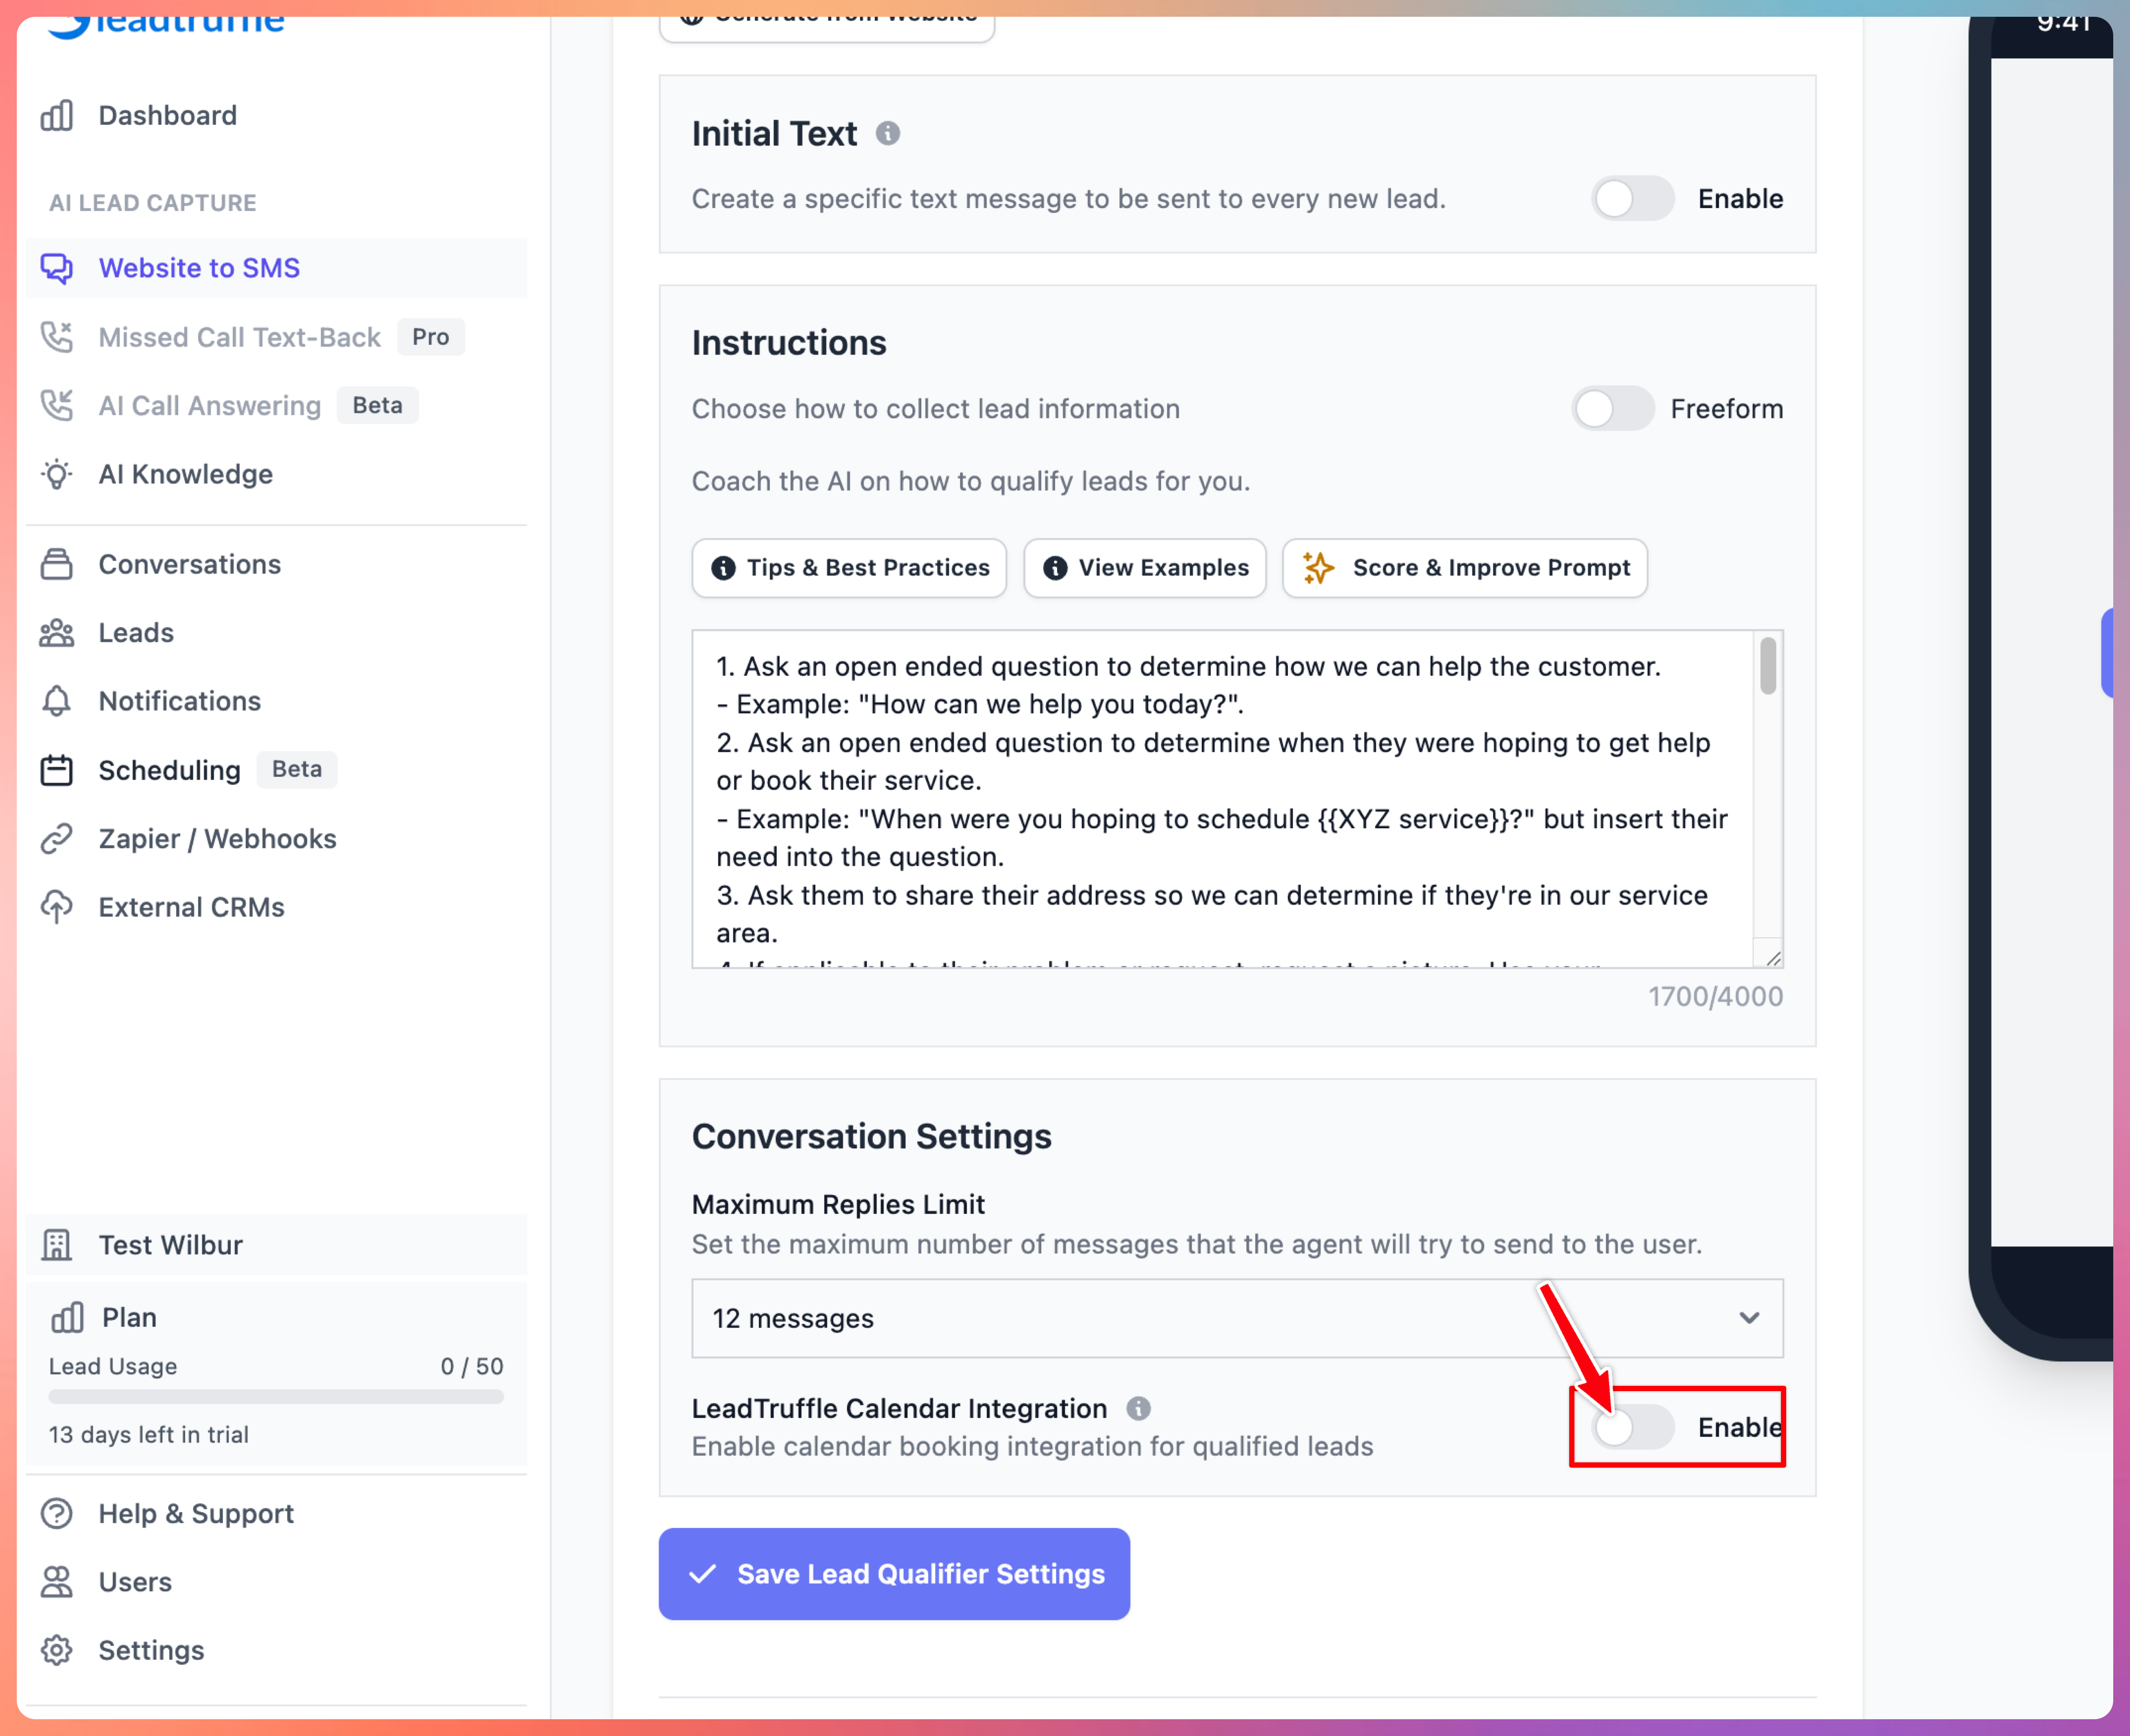Open the Zapier / Webhooks integration
Screen dimensions: 2130x1736
point(217,838)
